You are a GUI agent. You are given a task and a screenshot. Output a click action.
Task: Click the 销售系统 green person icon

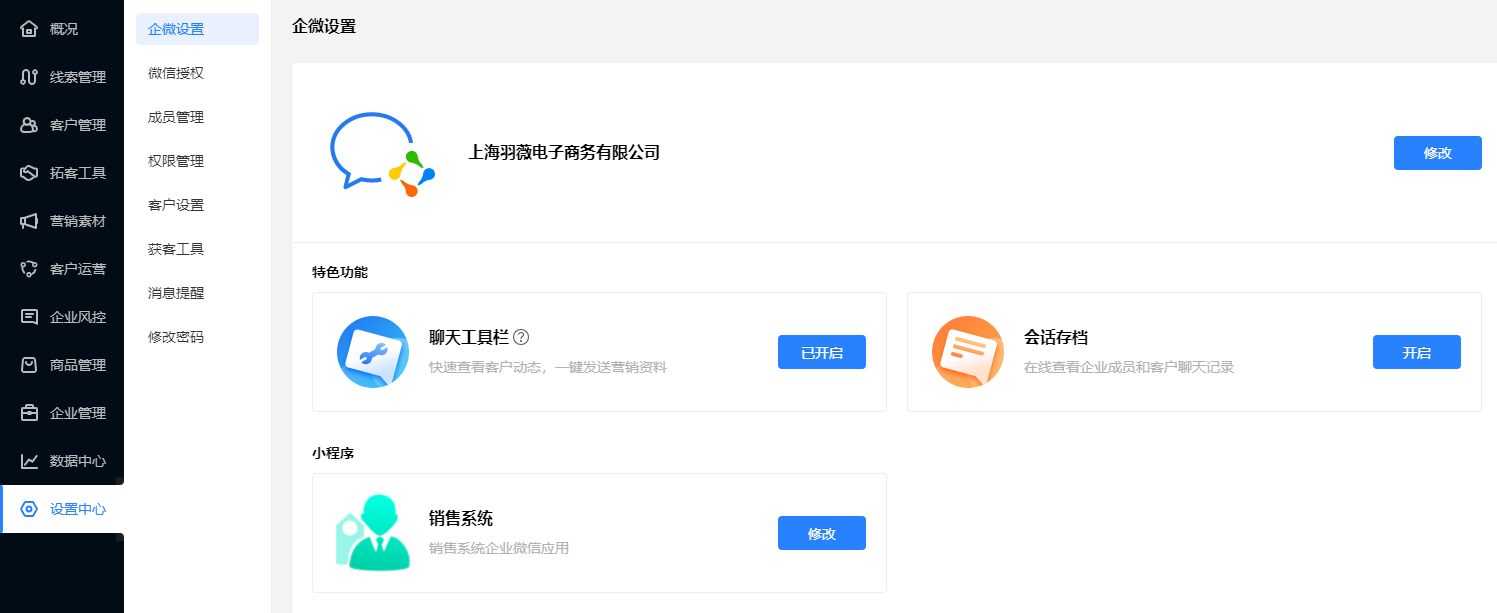(373, 533)
